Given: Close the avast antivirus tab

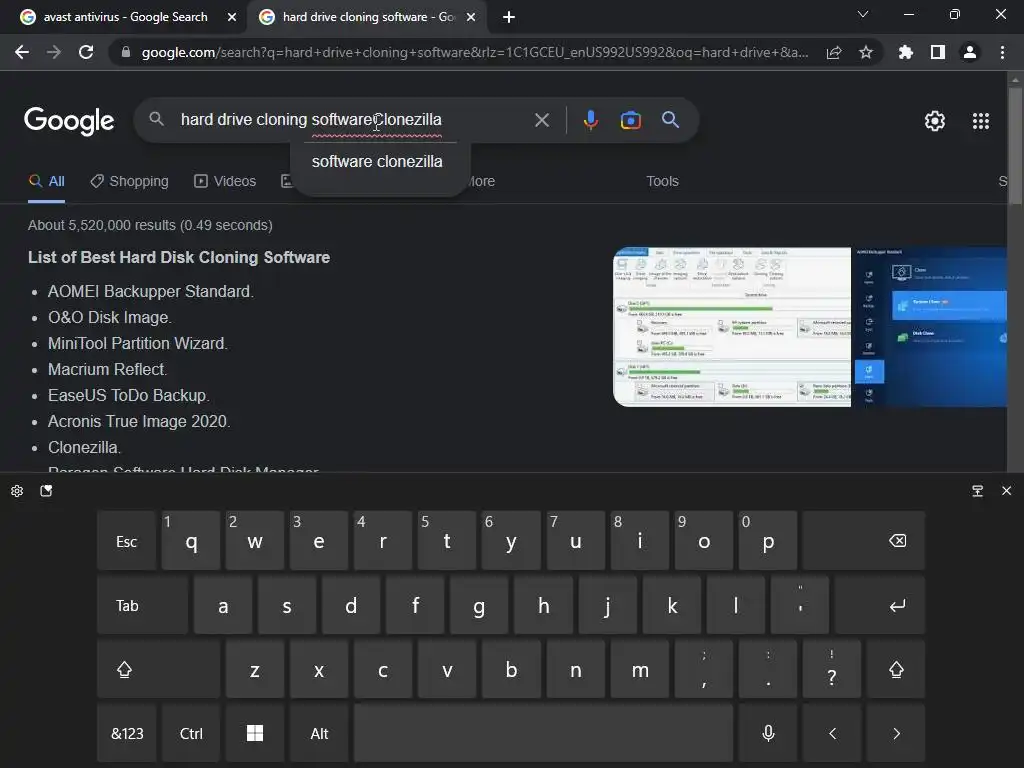Looking at the screenshot, I should point(232,17).
